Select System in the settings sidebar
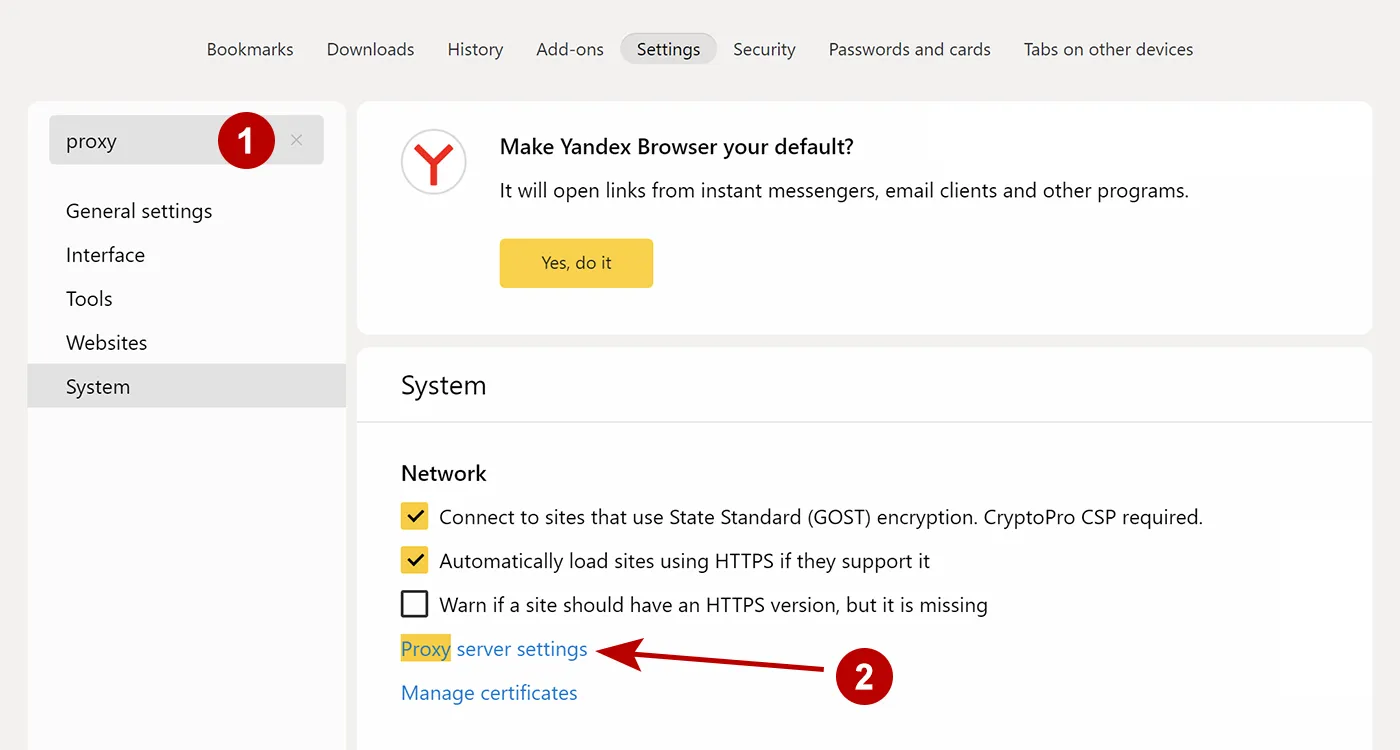This screenshot has height=750, width=1400. point(97,386)
